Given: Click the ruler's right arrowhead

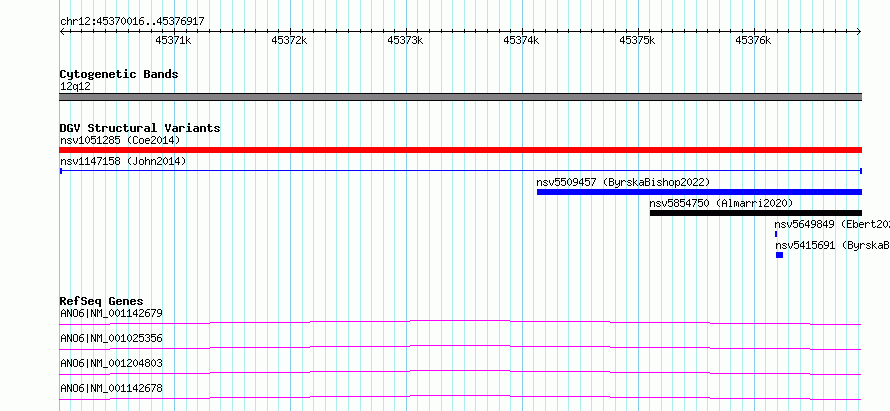Looking at the screenshot, I should point(859,32).
